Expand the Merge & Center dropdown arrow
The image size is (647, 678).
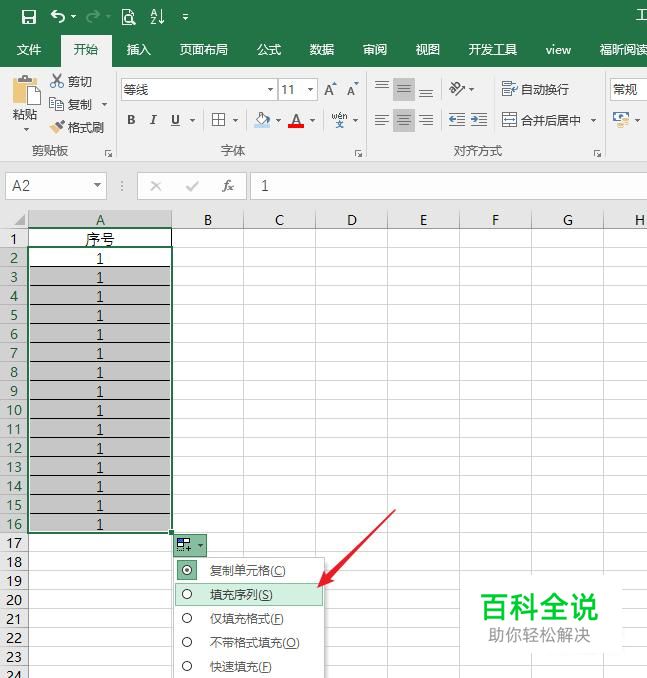(593, 120)
